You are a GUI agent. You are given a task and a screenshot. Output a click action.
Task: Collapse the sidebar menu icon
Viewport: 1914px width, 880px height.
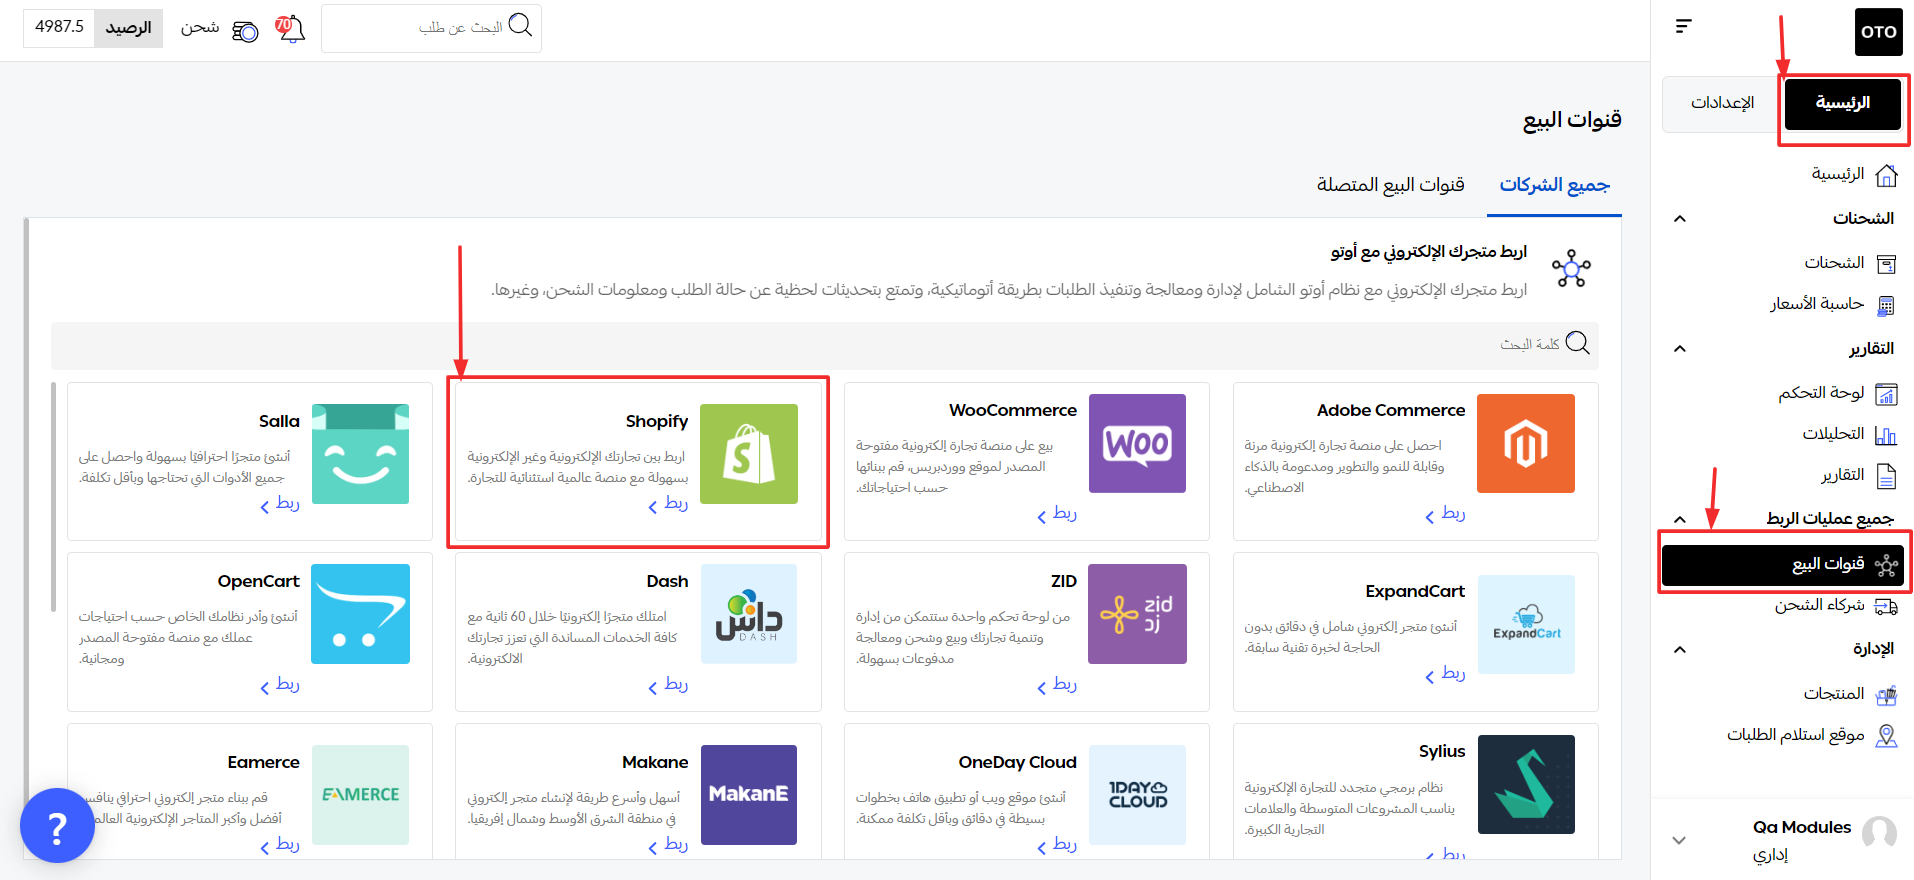(1684, 26)
